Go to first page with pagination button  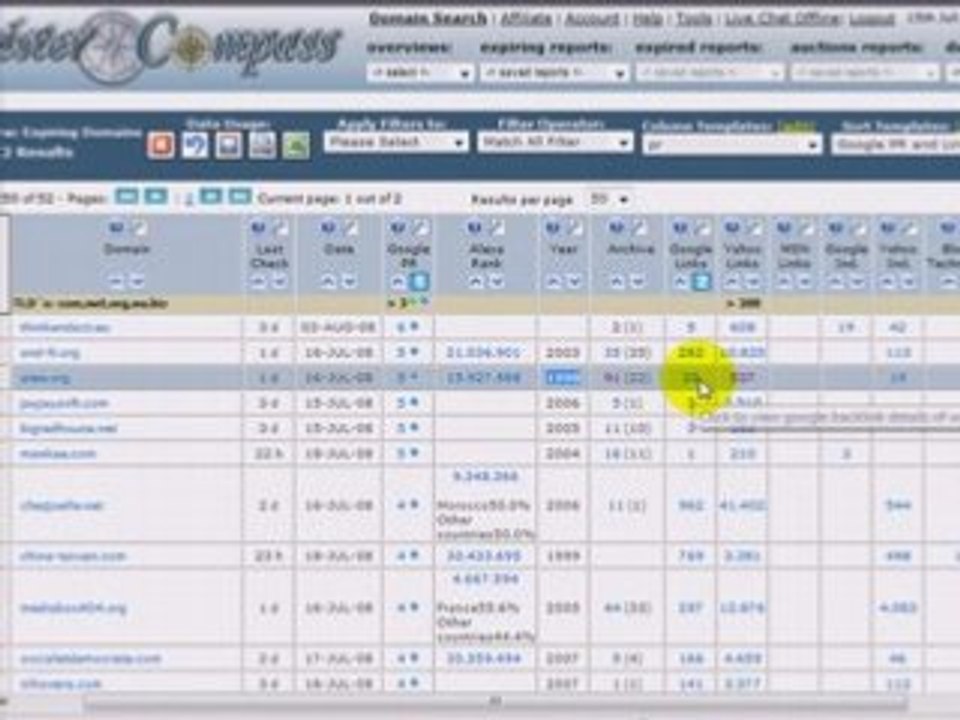[127, 197]
